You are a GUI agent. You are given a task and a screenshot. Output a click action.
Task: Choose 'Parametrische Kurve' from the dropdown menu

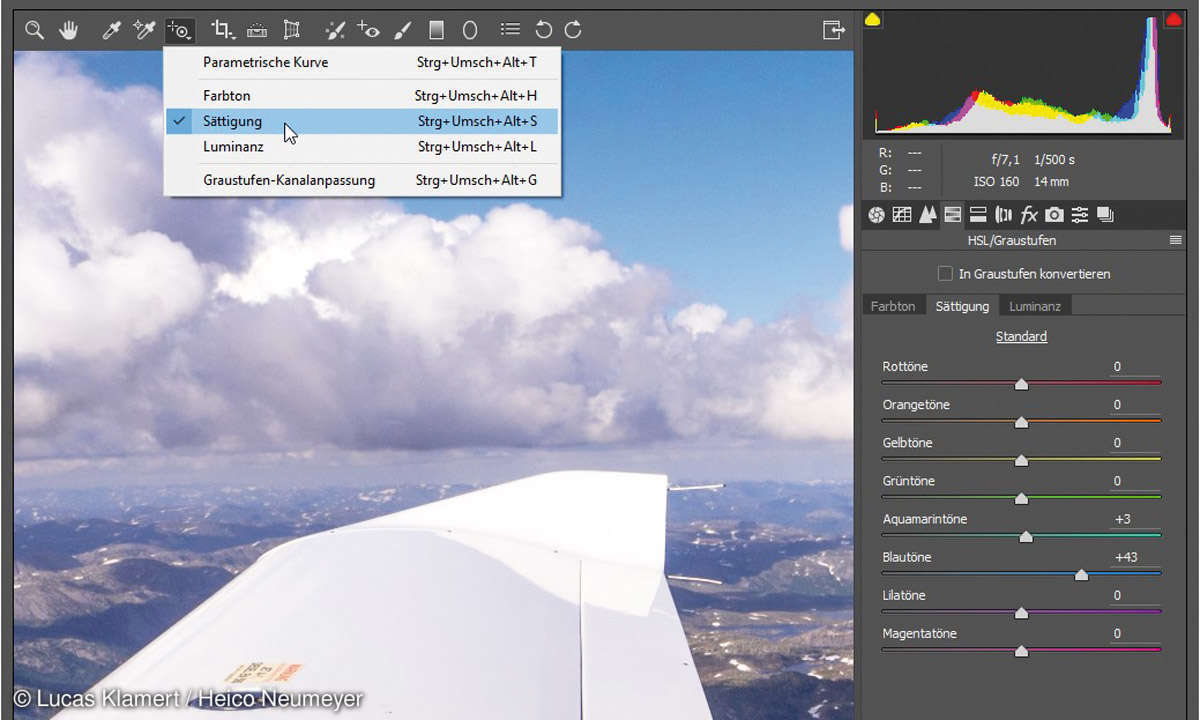click(x=361, y=62)
